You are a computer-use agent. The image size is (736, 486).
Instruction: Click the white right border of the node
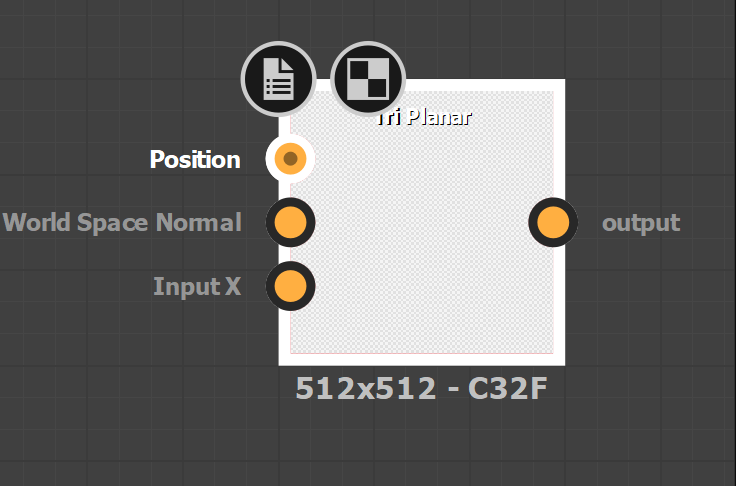[560, 300]
